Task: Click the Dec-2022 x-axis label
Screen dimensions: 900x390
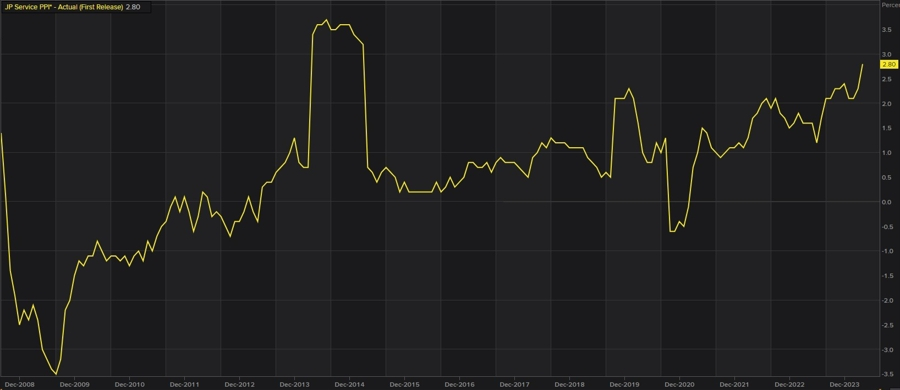Action: 789,384
